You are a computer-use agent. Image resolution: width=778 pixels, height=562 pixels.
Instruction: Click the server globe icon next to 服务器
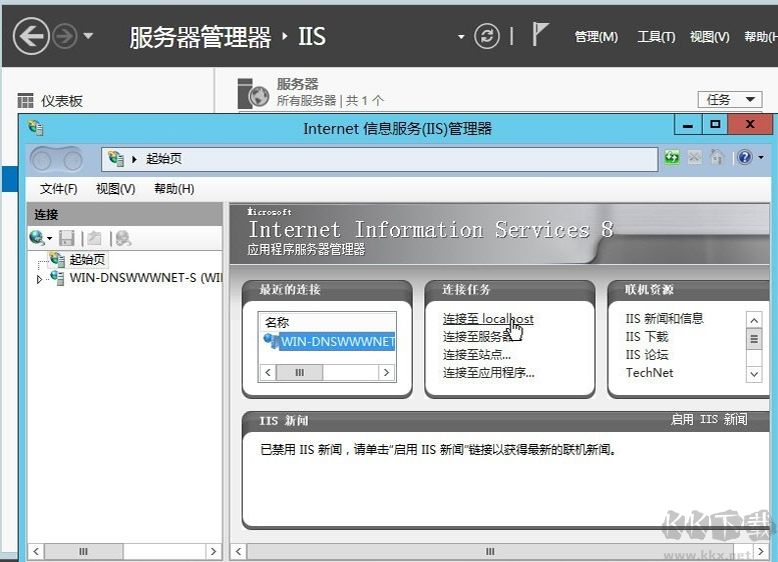point(253,94)
